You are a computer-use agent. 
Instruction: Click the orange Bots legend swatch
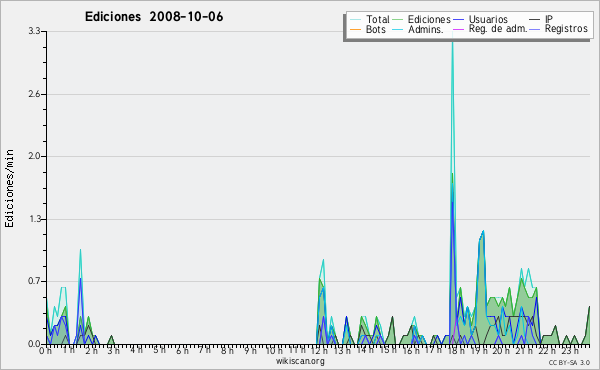(x=355, y=29)
